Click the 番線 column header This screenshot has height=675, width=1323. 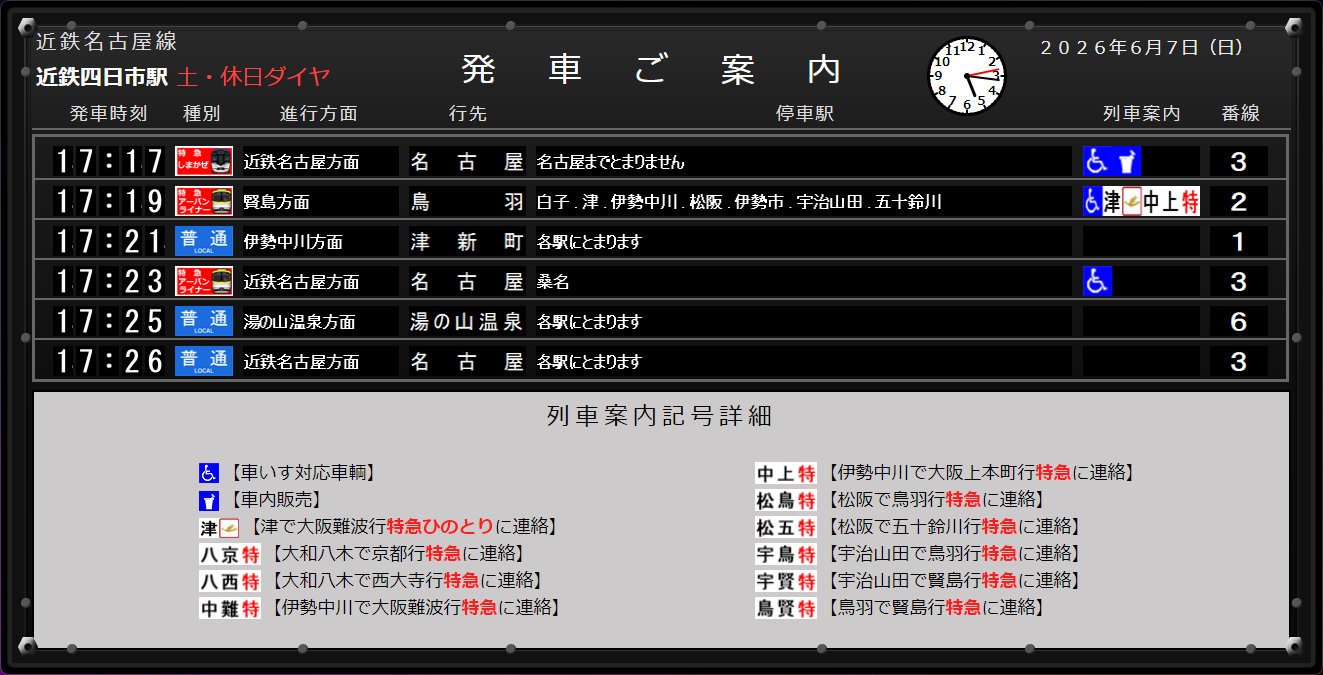click(x=1240, y=114)
